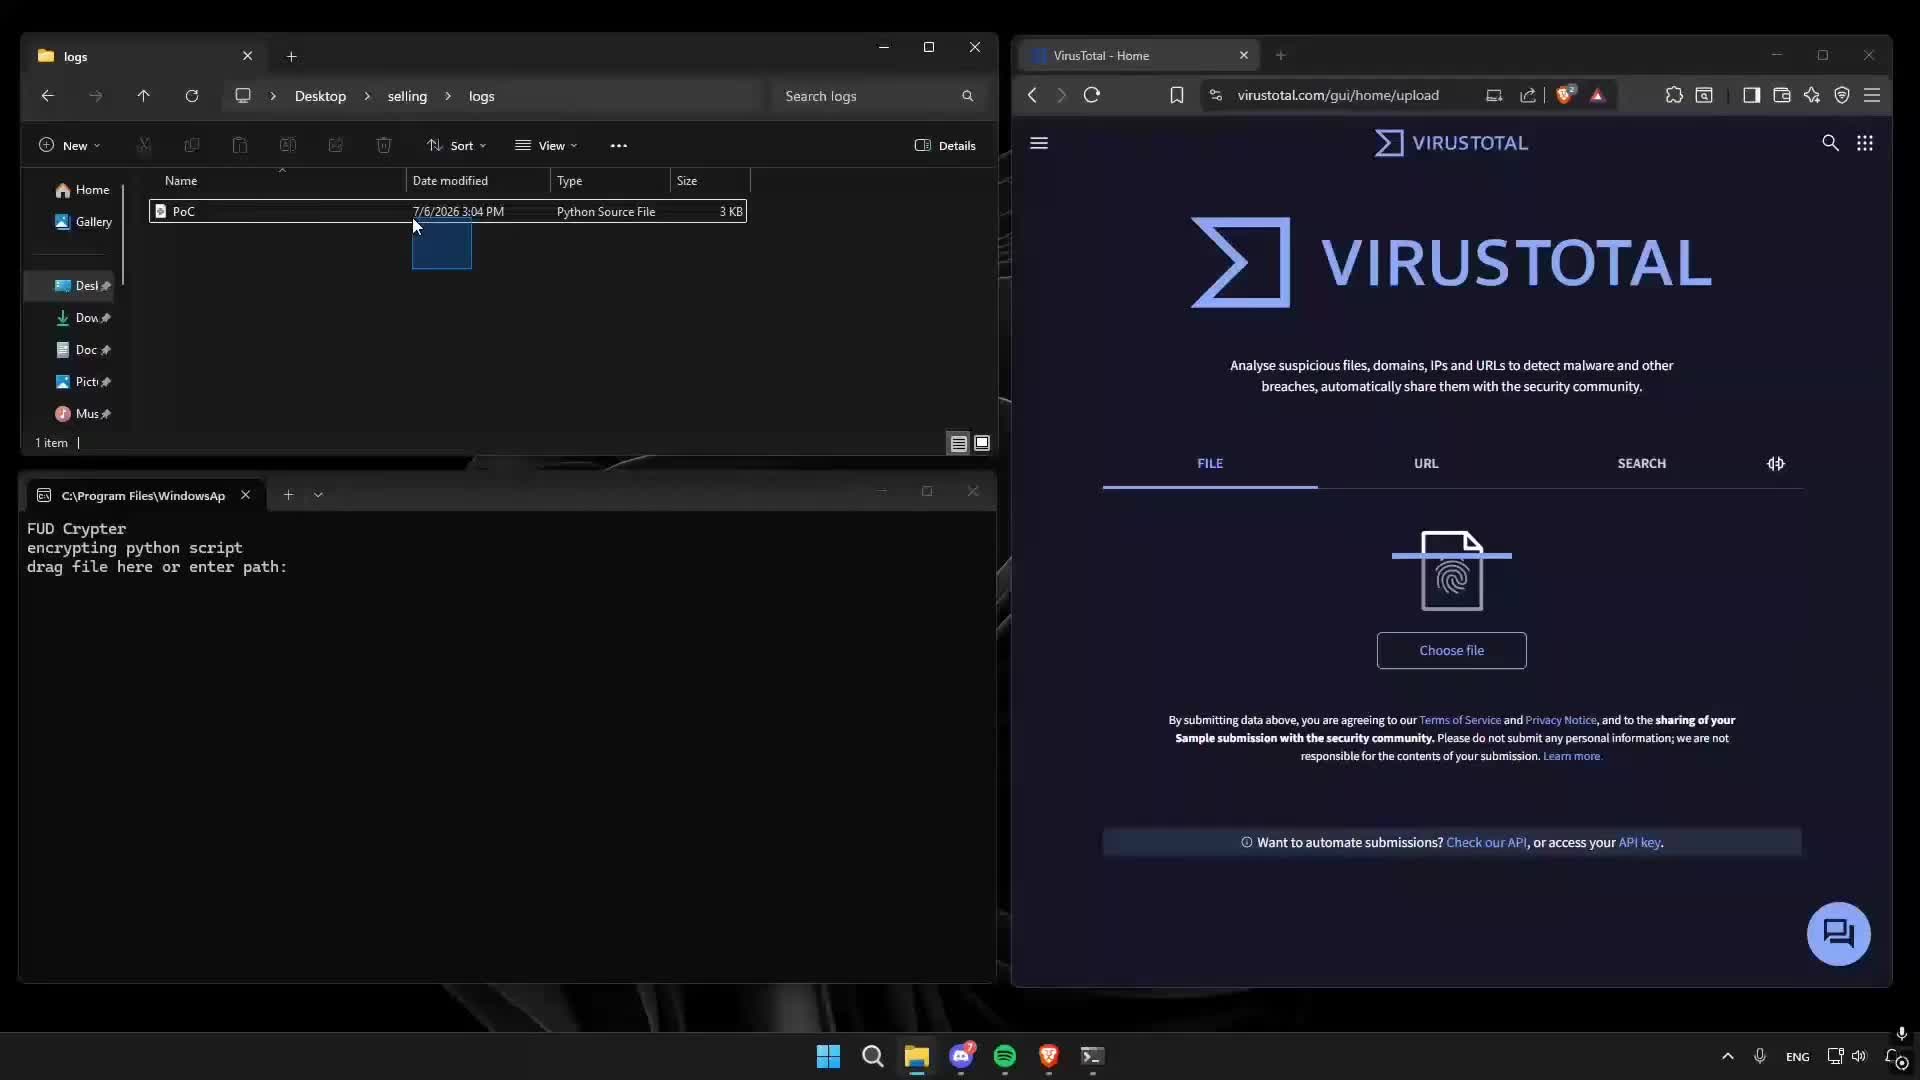Screen dimensions: 1920x1080
Task: Go up one folder level in File Explorer
Action: pyautogui.click(x=143, y=96)
